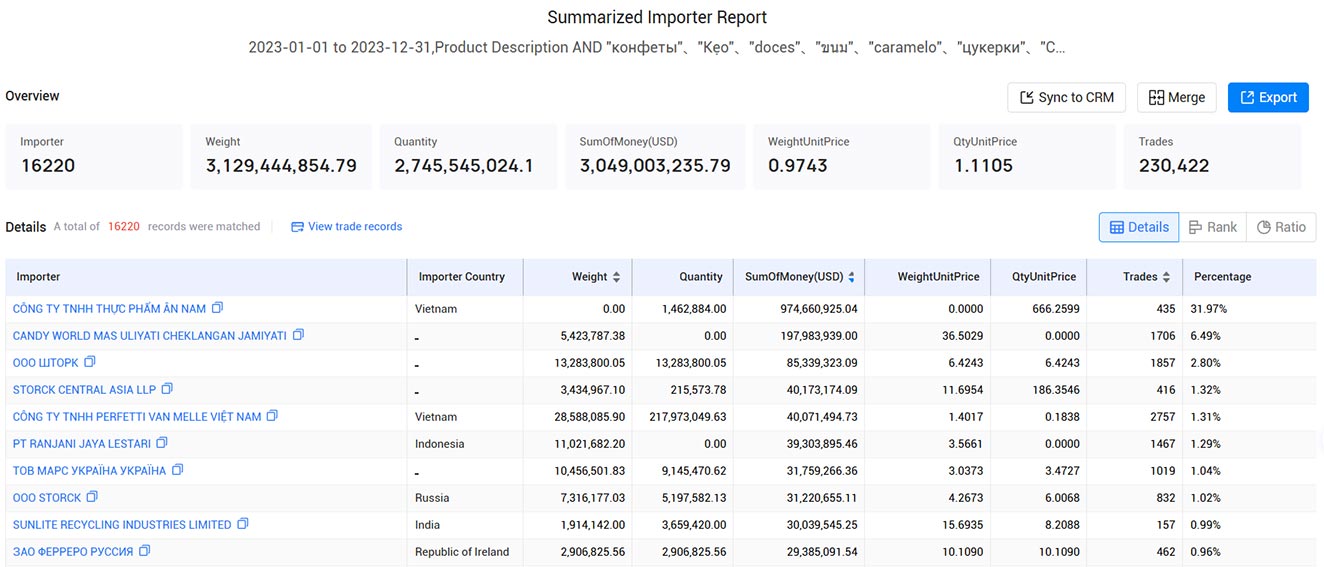The width and height of the screenshot is (1324, 567).
Task: Select the Weight overview card
Action: click(x=281, y=156)
